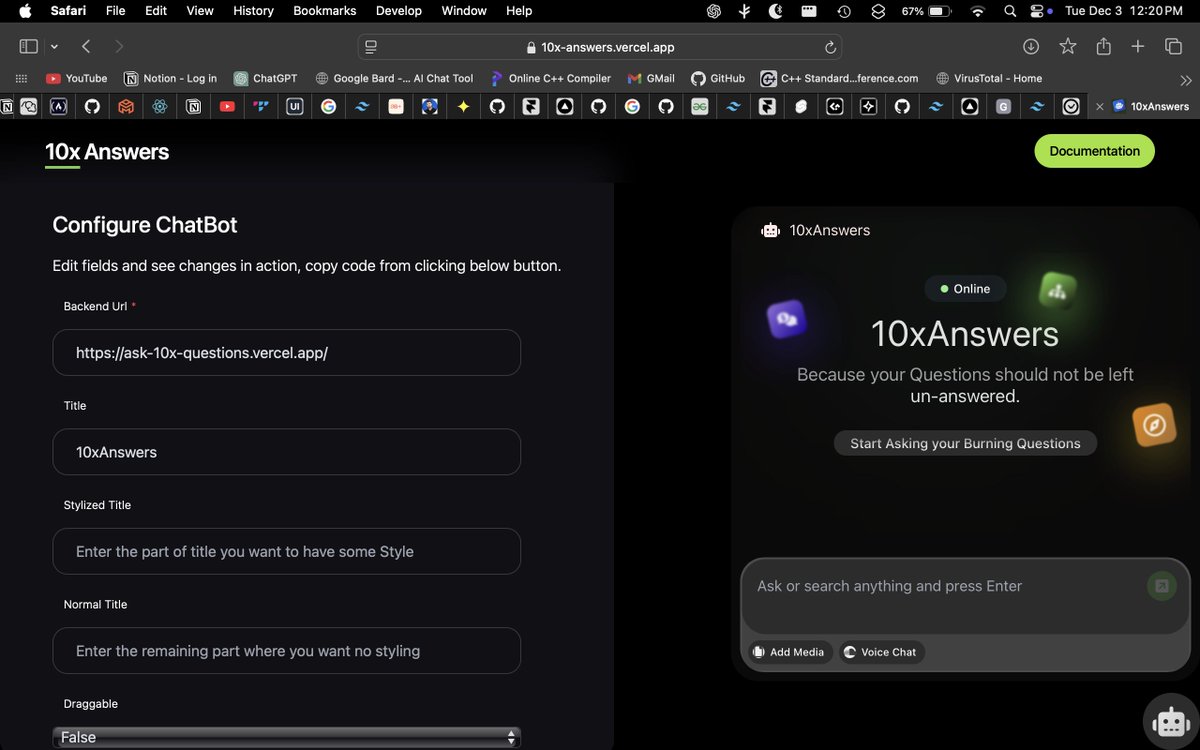The height and width of the screenshot is (750, 1200).
Task: Show Safari downloads
Action: [x=1031, y=47]
